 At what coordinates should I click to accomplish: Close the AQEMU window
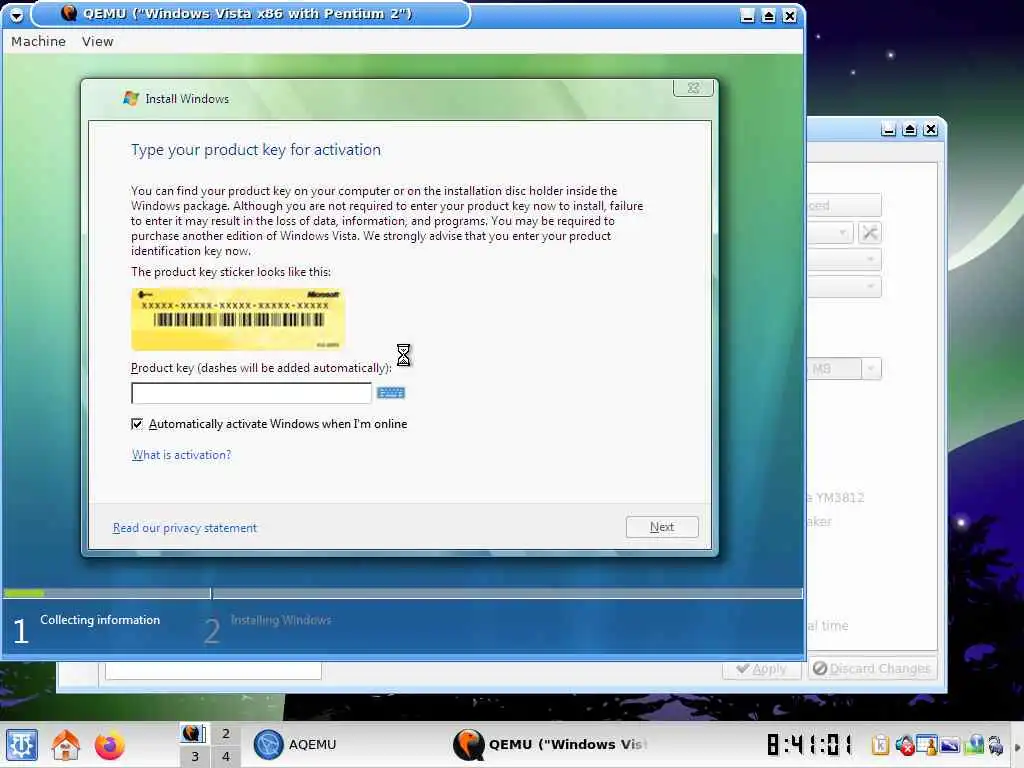(x=931, y=129)
